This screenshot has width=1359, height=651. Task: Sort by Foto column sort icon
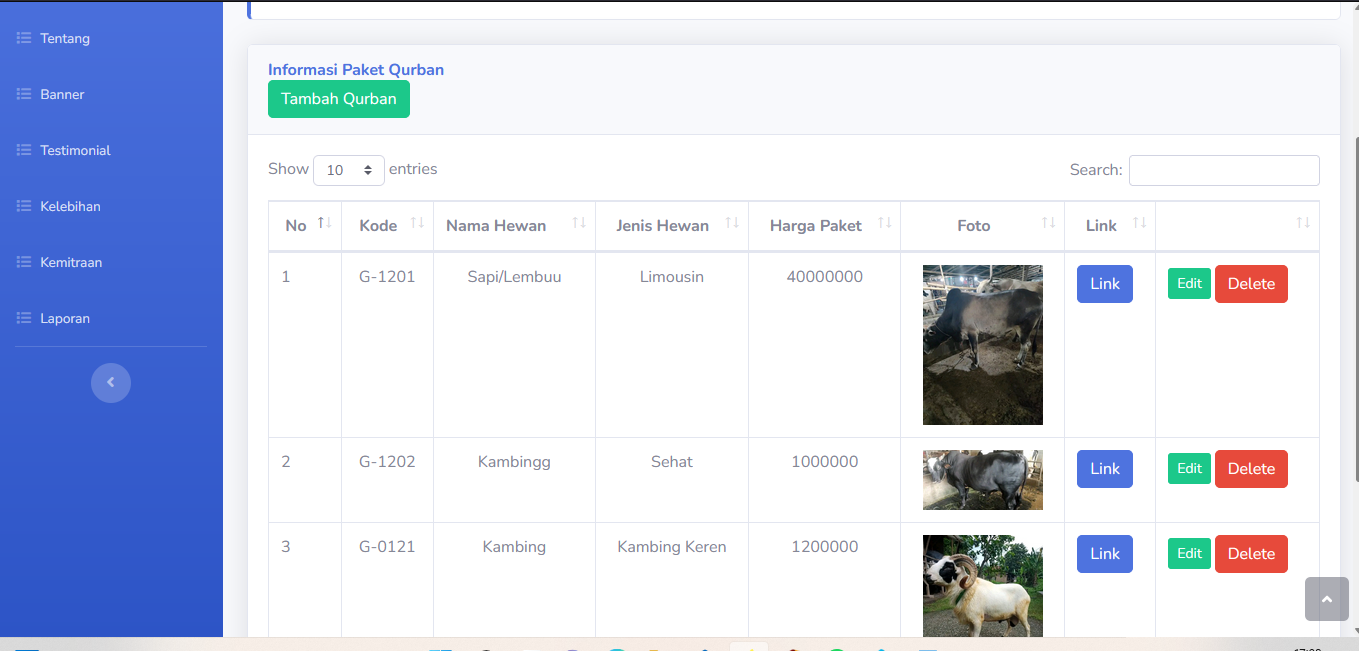(1048, 223)
